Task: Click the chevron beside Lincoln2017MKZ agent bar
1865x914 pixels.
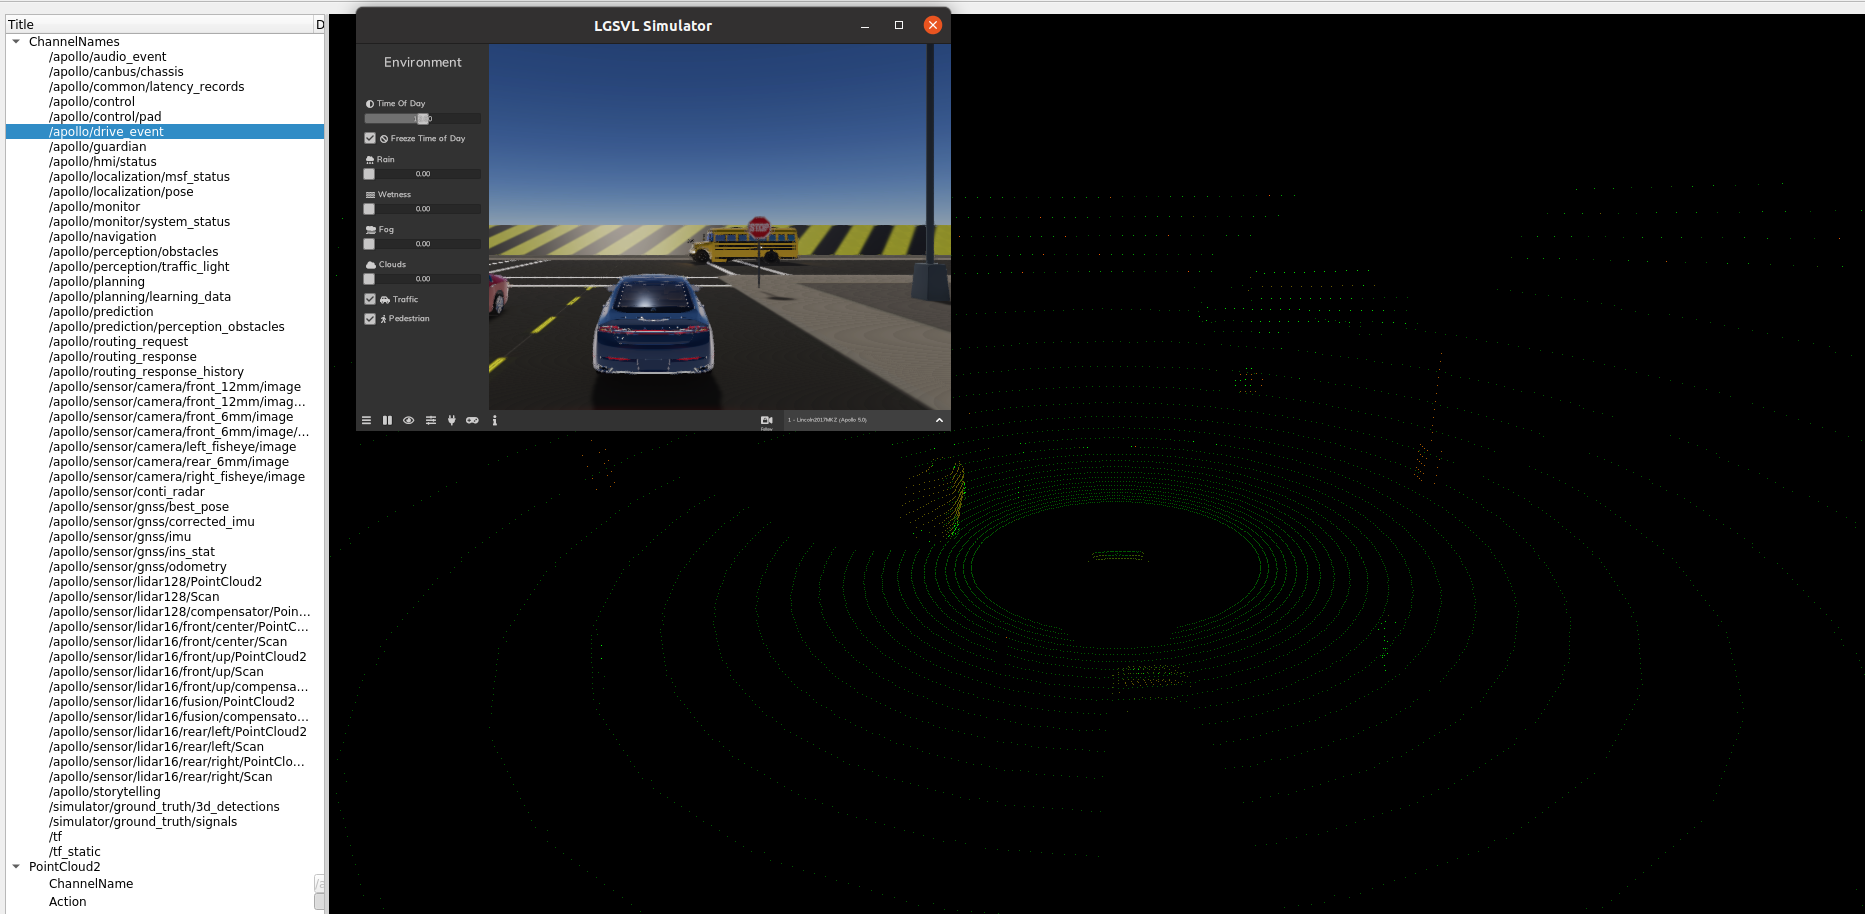Action: tap(938, 420)
